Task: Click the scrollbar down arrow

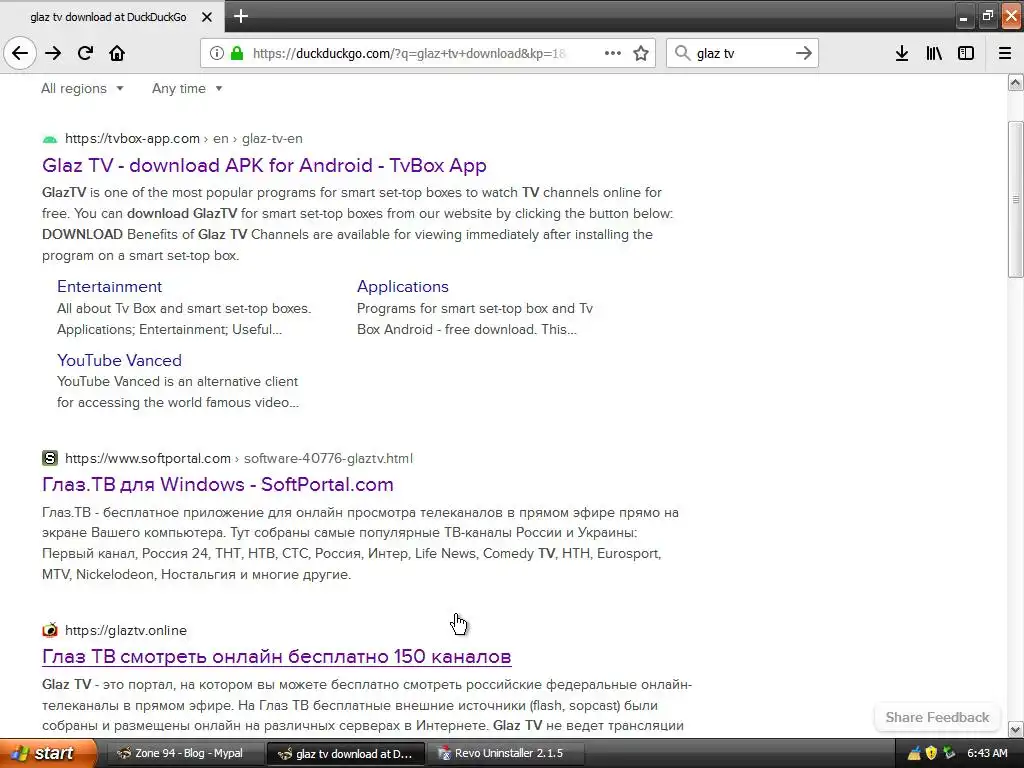Action: (x=1016, y=729)
